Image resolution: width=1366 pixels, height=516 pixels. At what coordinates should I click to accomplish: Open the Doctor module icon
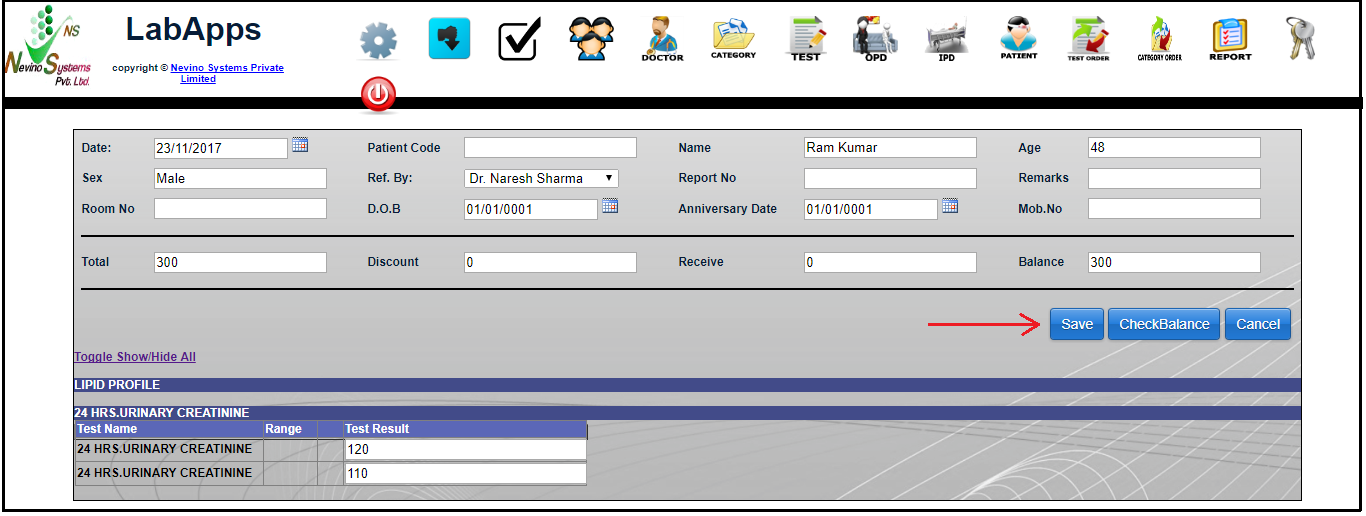(662, 39)
